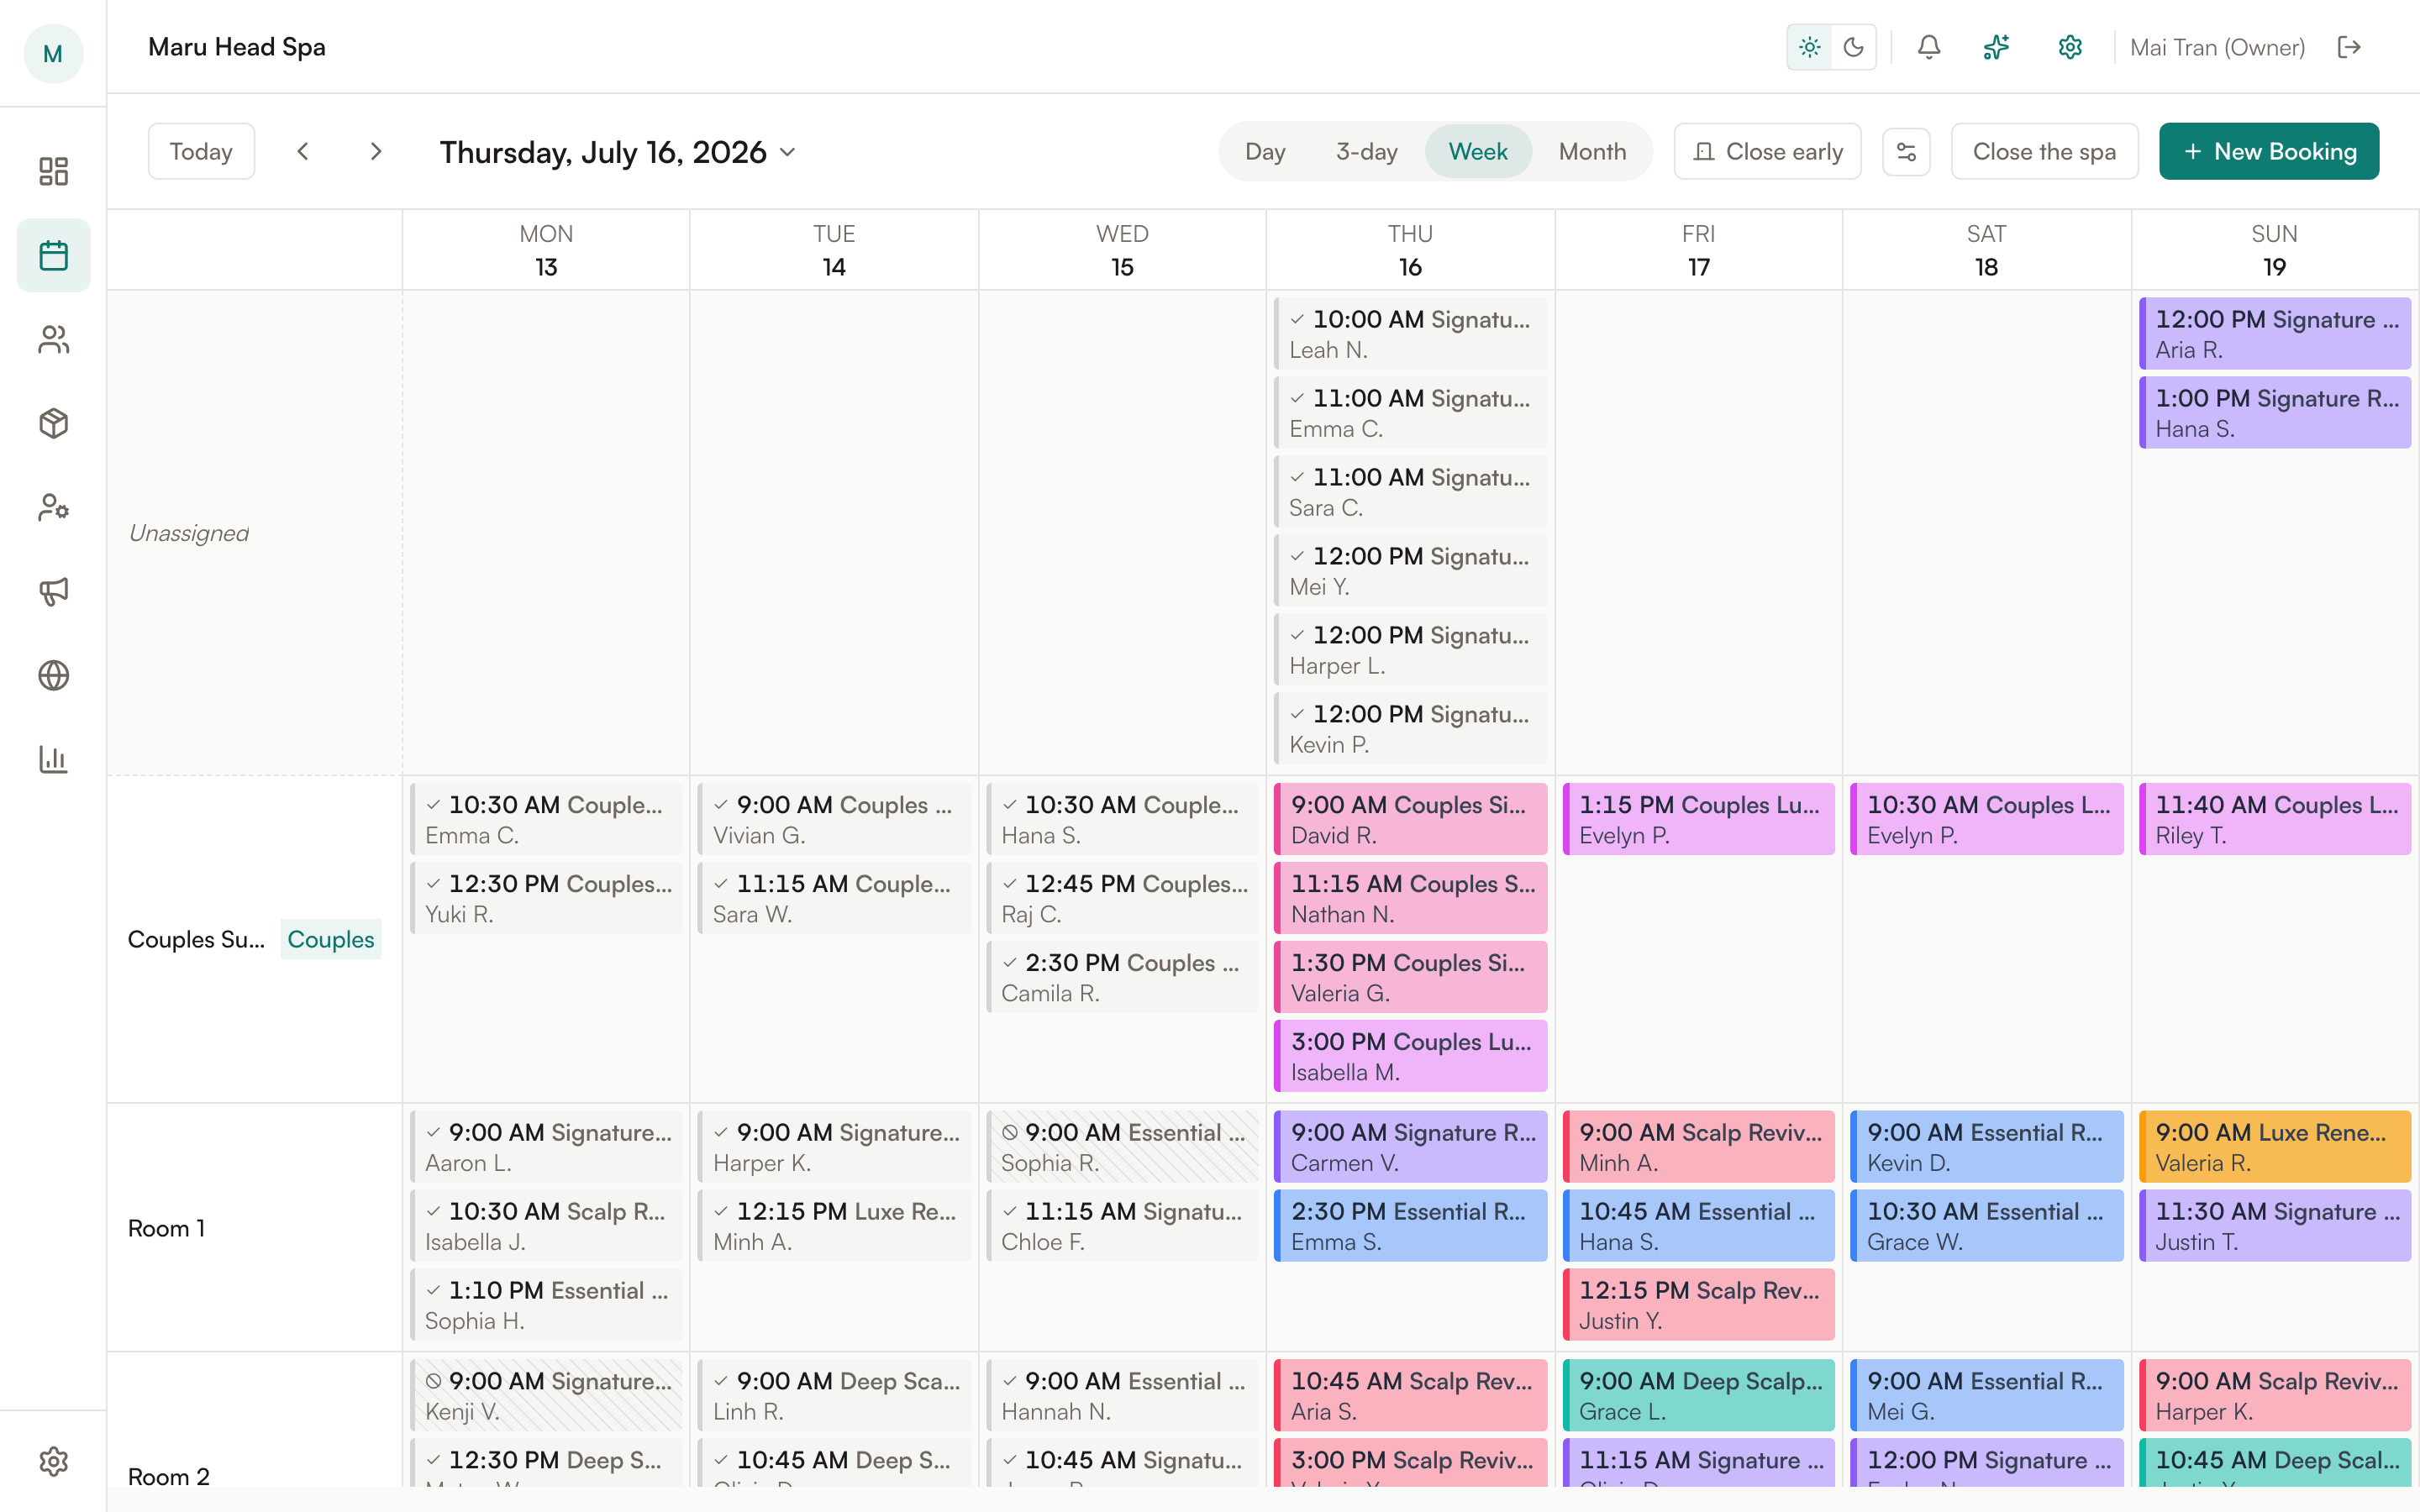
Task: Click the Close early button
Action: tap(1767, 151)
